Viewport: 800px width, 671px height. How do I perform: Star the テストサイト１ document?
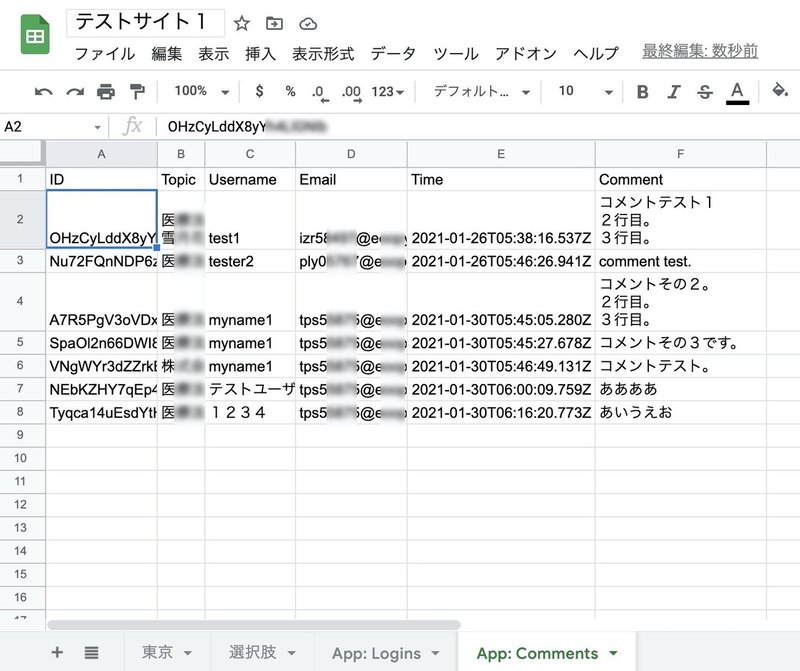tap(241, 23)
